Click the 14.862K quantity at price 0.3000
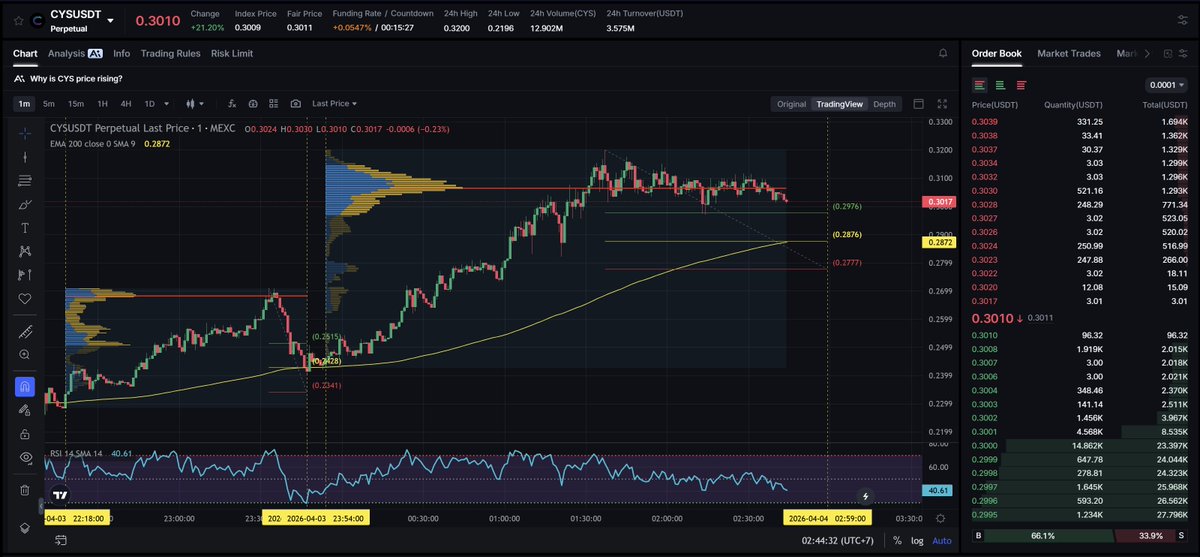This screenshot has height=557, width=1200. tap(1086, 445)
